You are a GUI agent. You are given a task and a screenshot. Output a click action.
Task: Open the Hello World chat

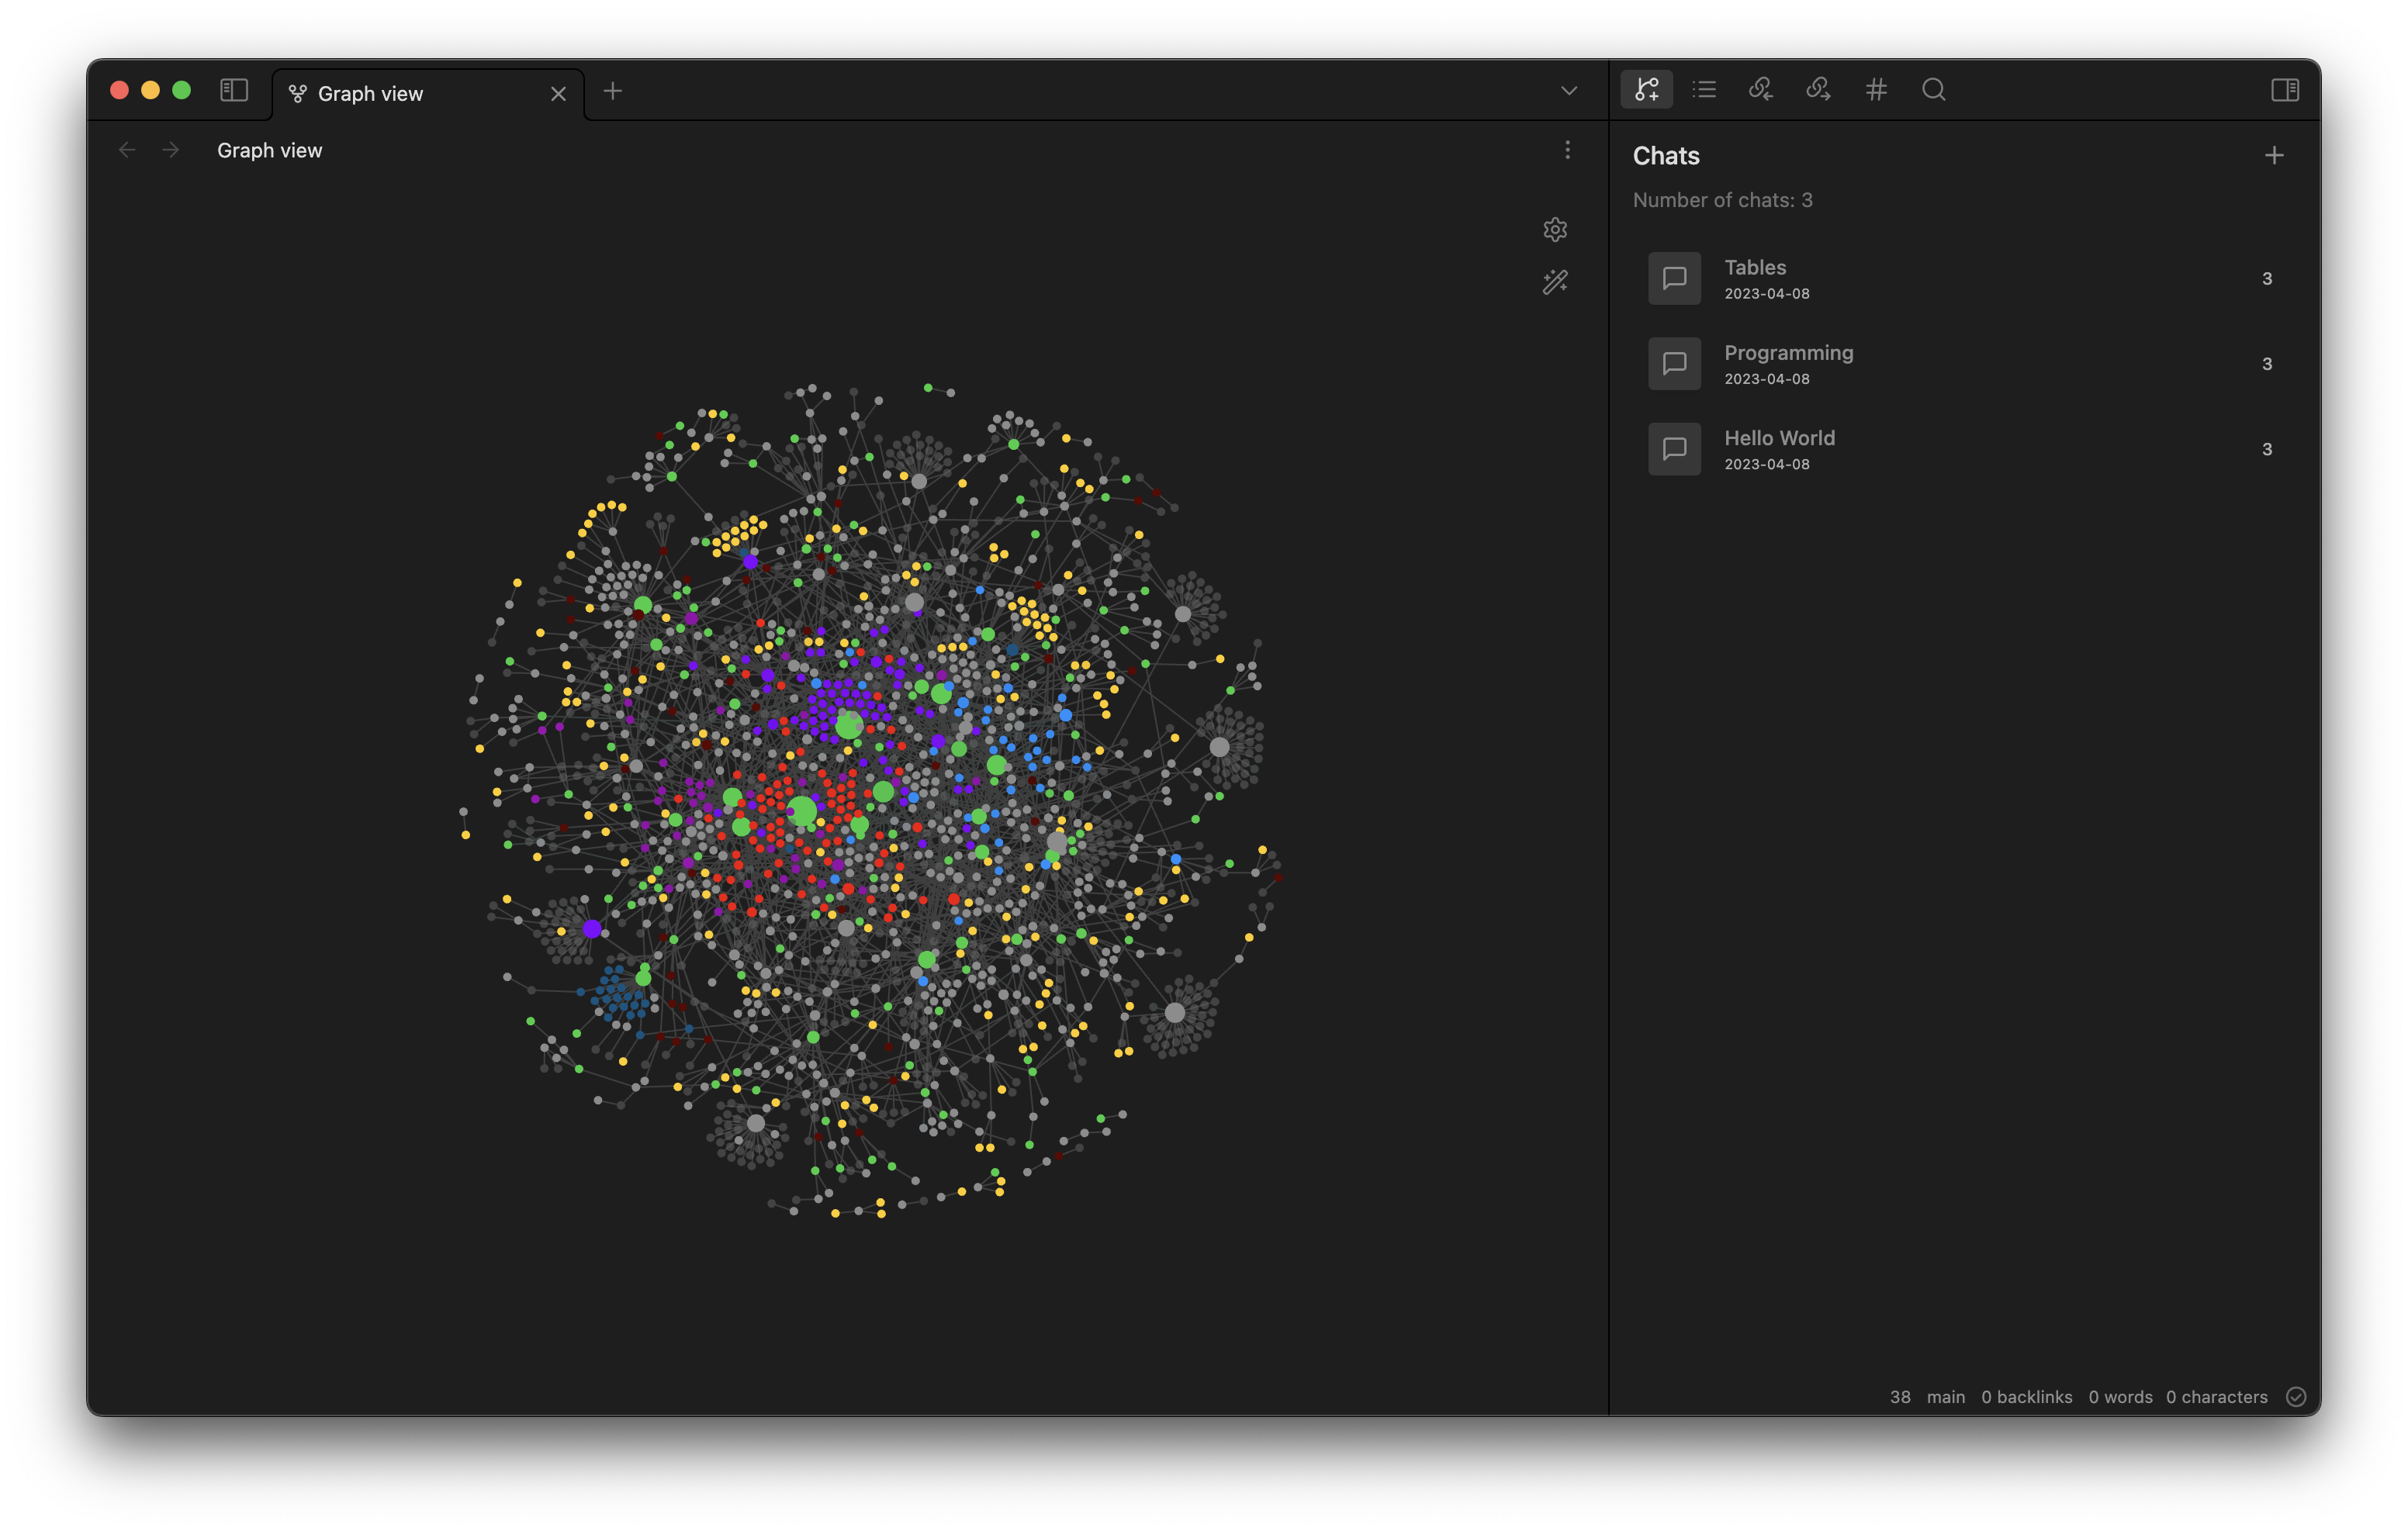coord(1779,448)
